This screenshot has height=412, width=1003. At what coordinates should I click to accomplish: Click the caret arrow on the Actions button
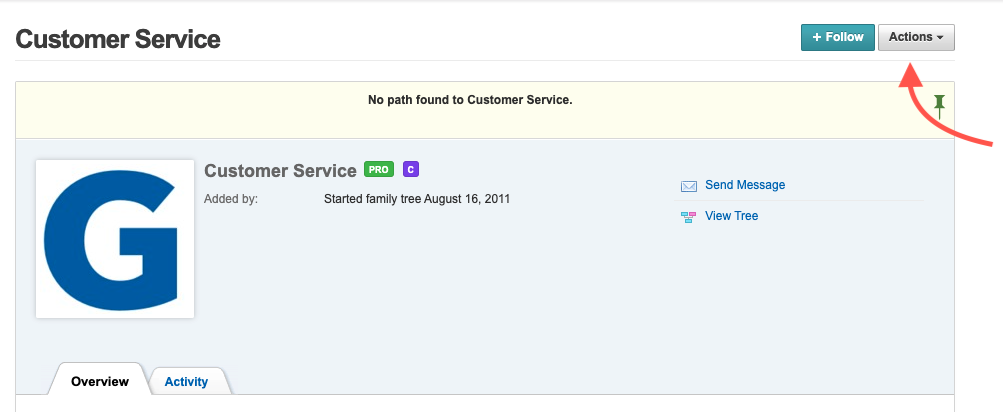click(x=941, y=38)
